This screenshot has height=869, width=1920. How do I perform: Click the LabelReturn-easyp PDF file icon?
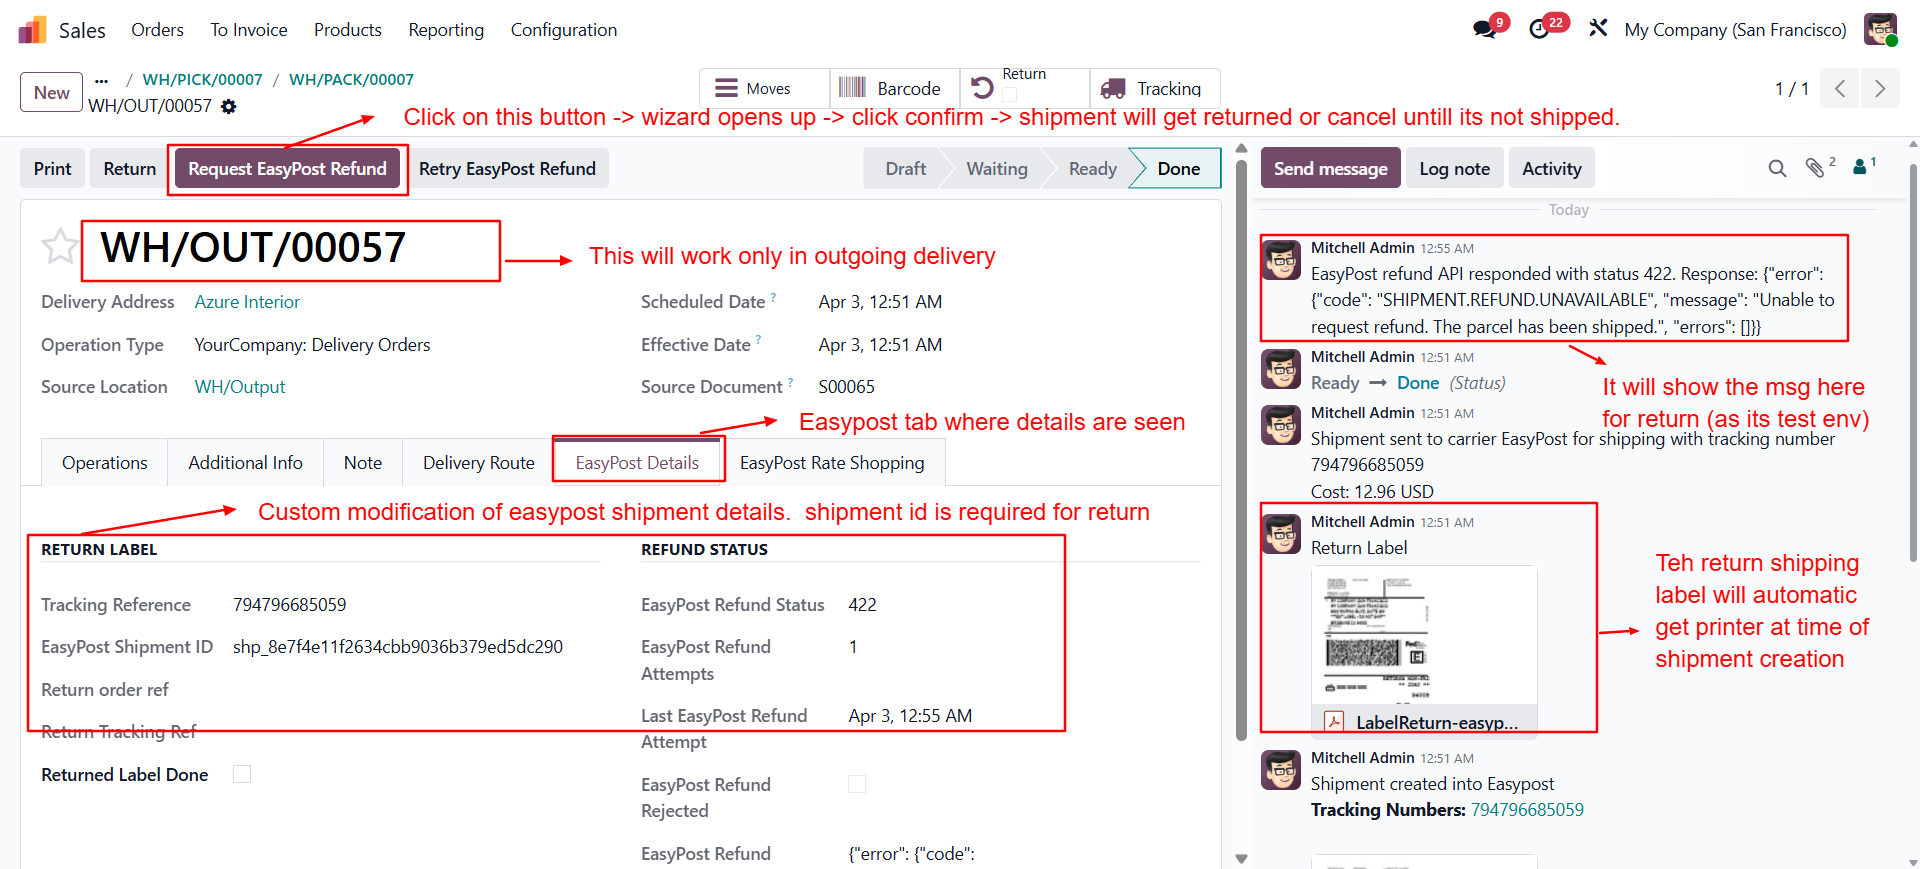coord(1334,722)
